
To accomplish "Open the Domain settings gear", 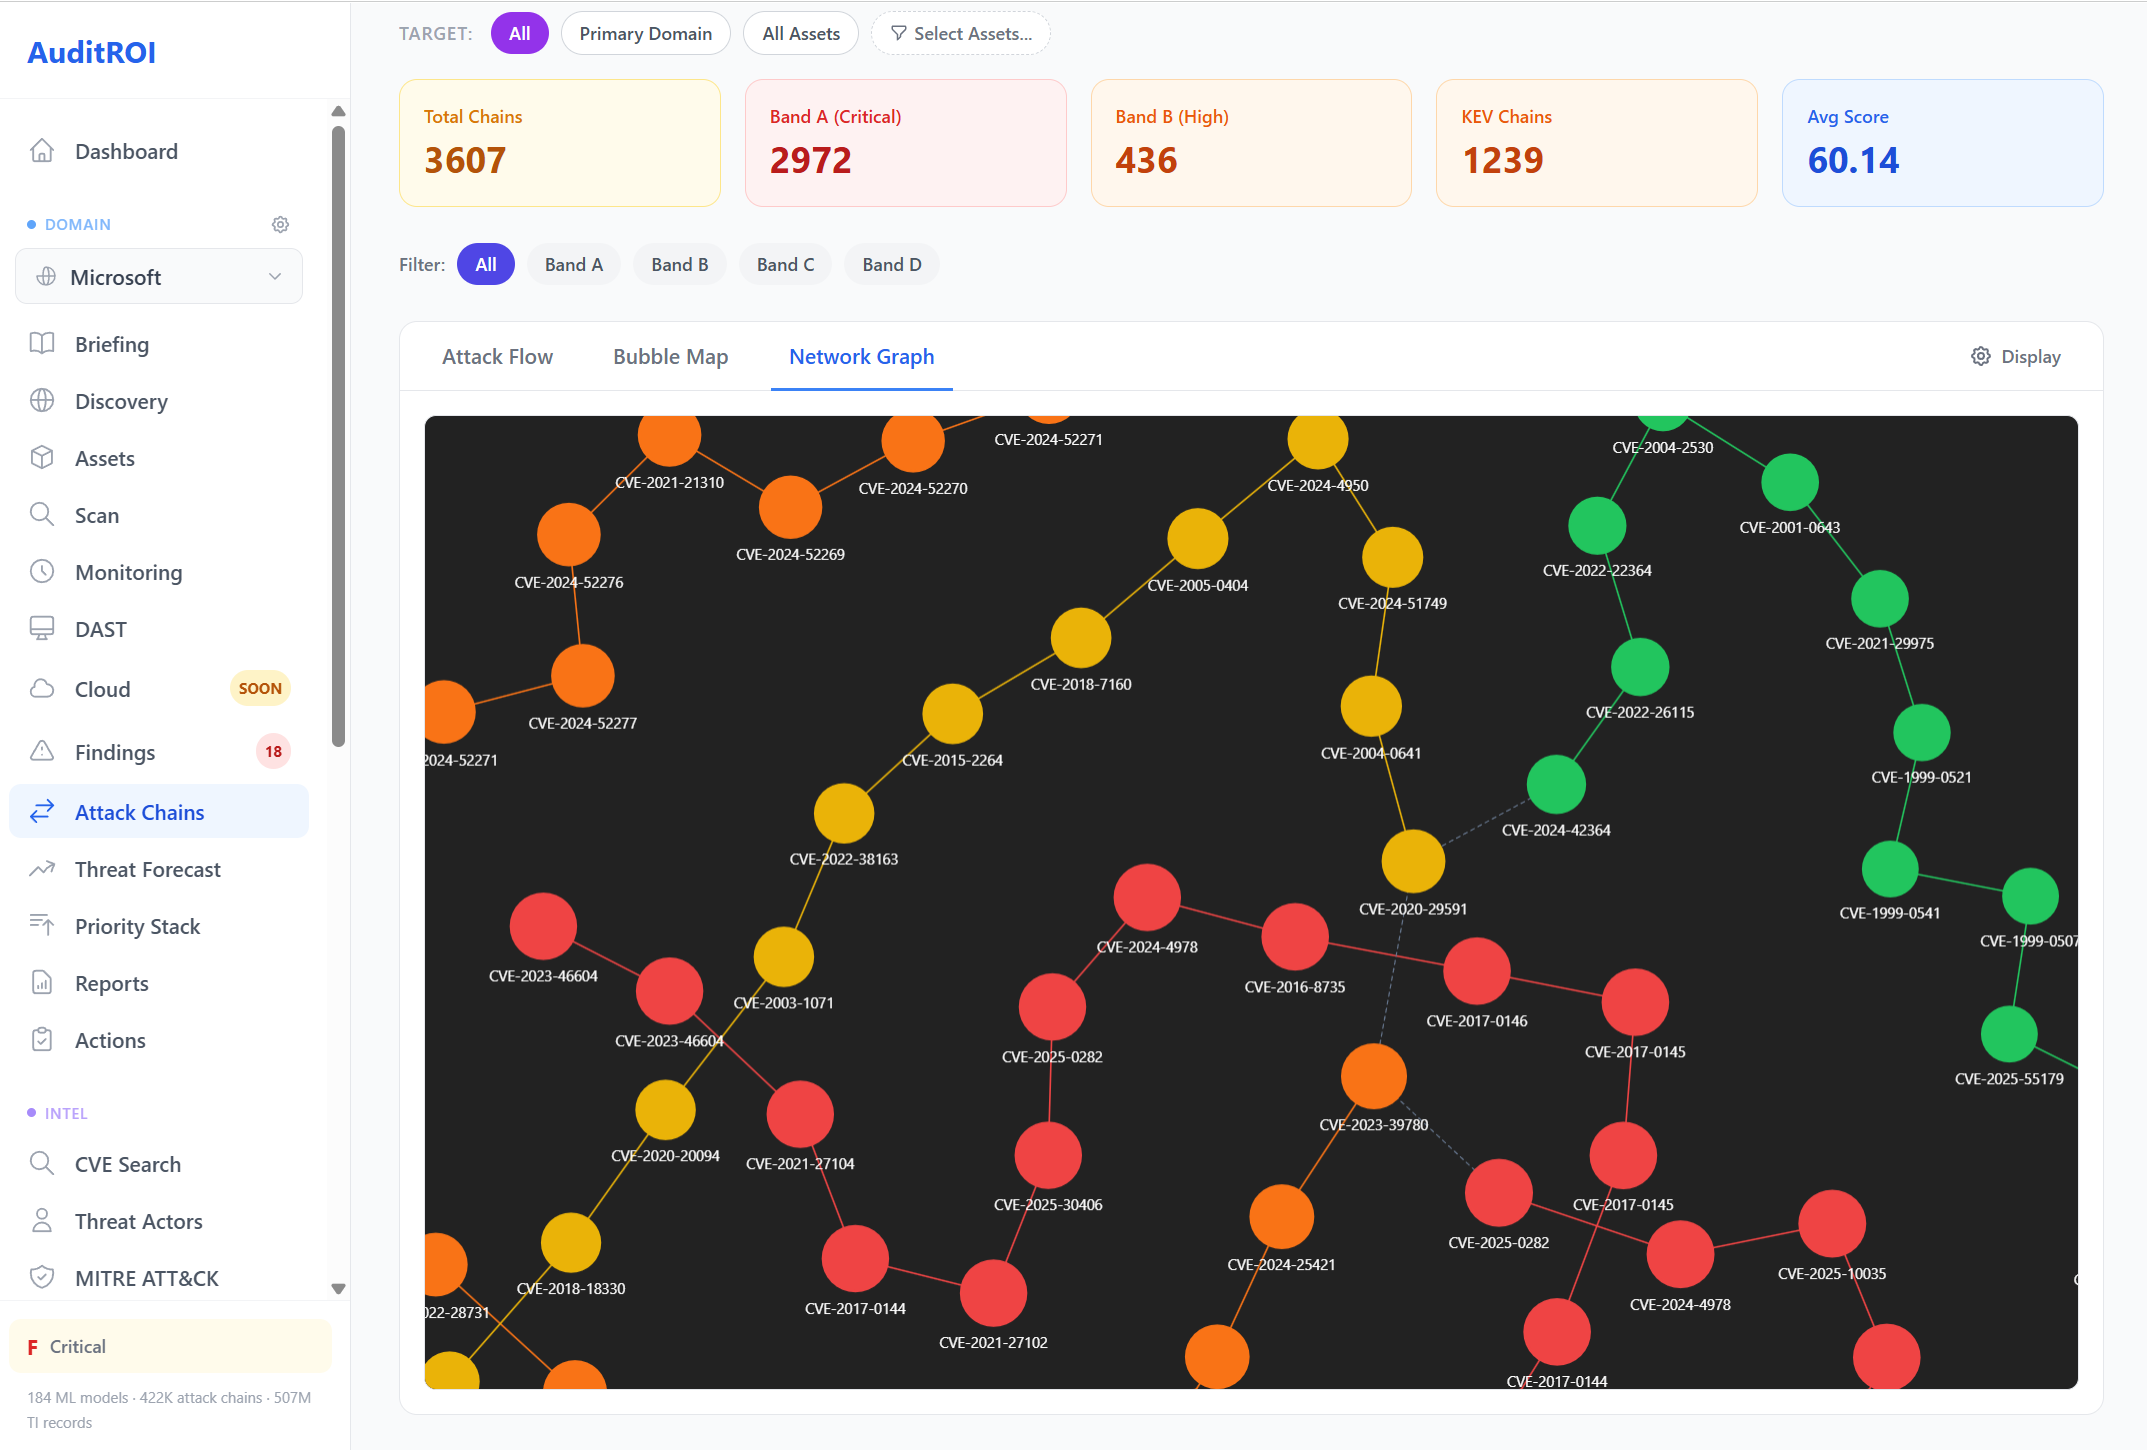I will (280, 224).
